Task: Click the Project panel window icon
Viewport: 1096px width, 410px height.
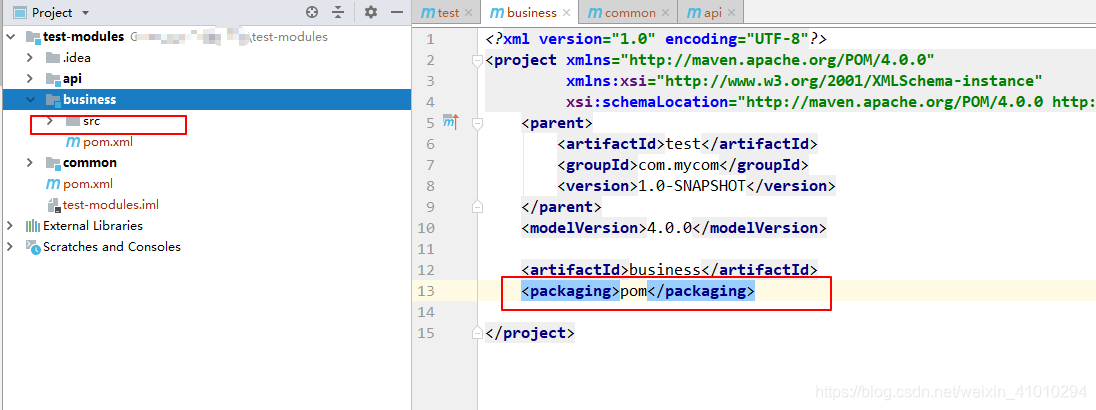Action: tap(21, 13)
